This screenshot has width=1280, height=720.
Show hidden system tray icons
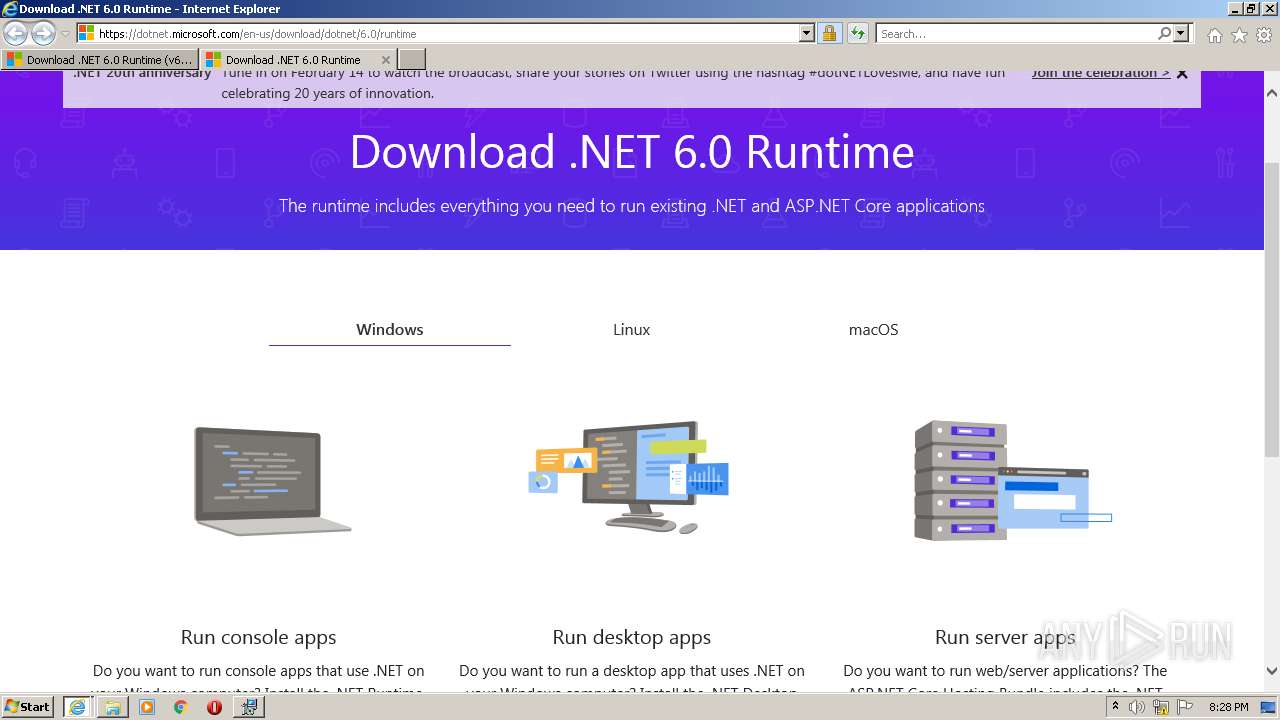[1115, 707]
